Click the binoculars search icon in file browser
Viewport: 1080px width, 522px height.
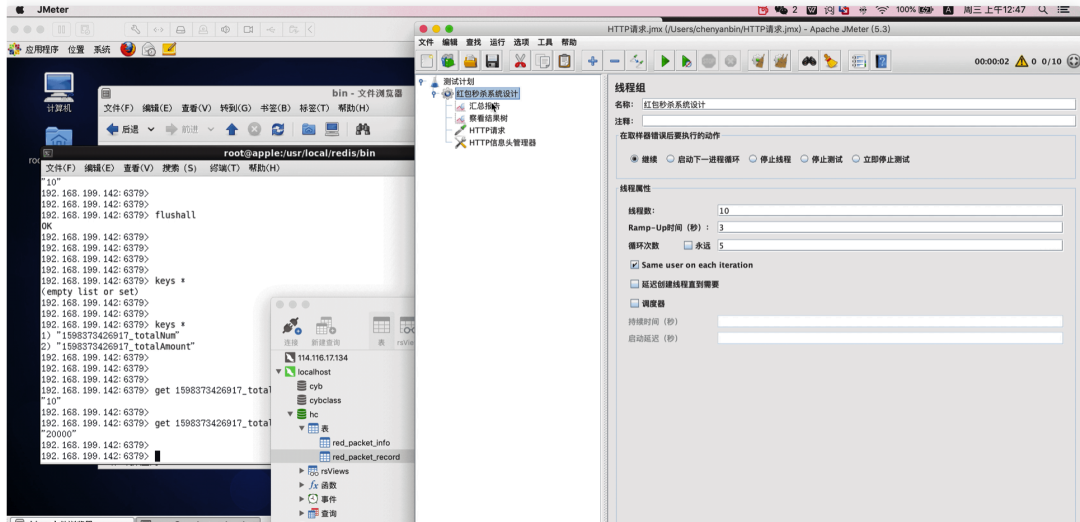[x=363, y=129]
